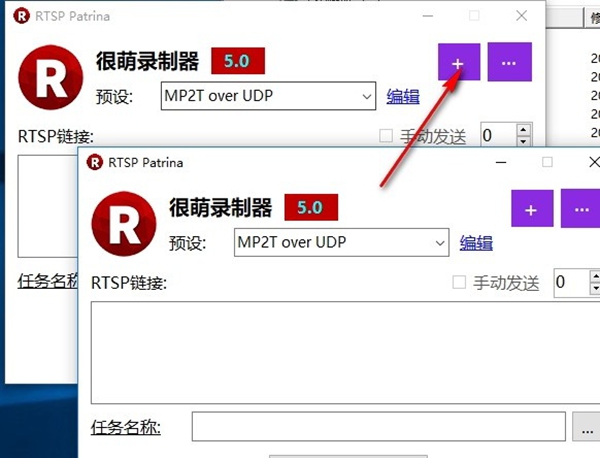Close the back RTSP Patrina window

click(x=521, y=16)
